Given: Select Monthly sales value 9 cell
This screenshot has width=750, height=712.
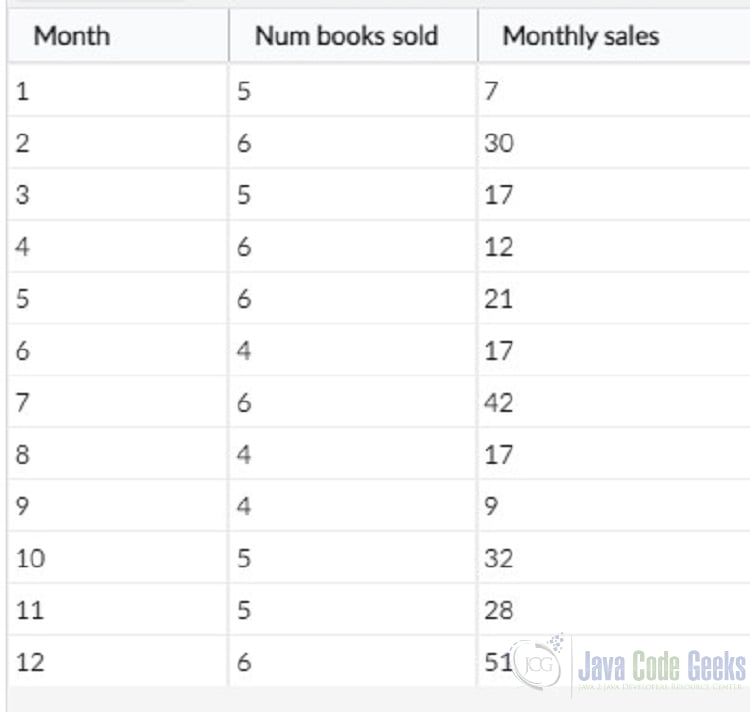Looking at the screenshot, I should (614, 505).
